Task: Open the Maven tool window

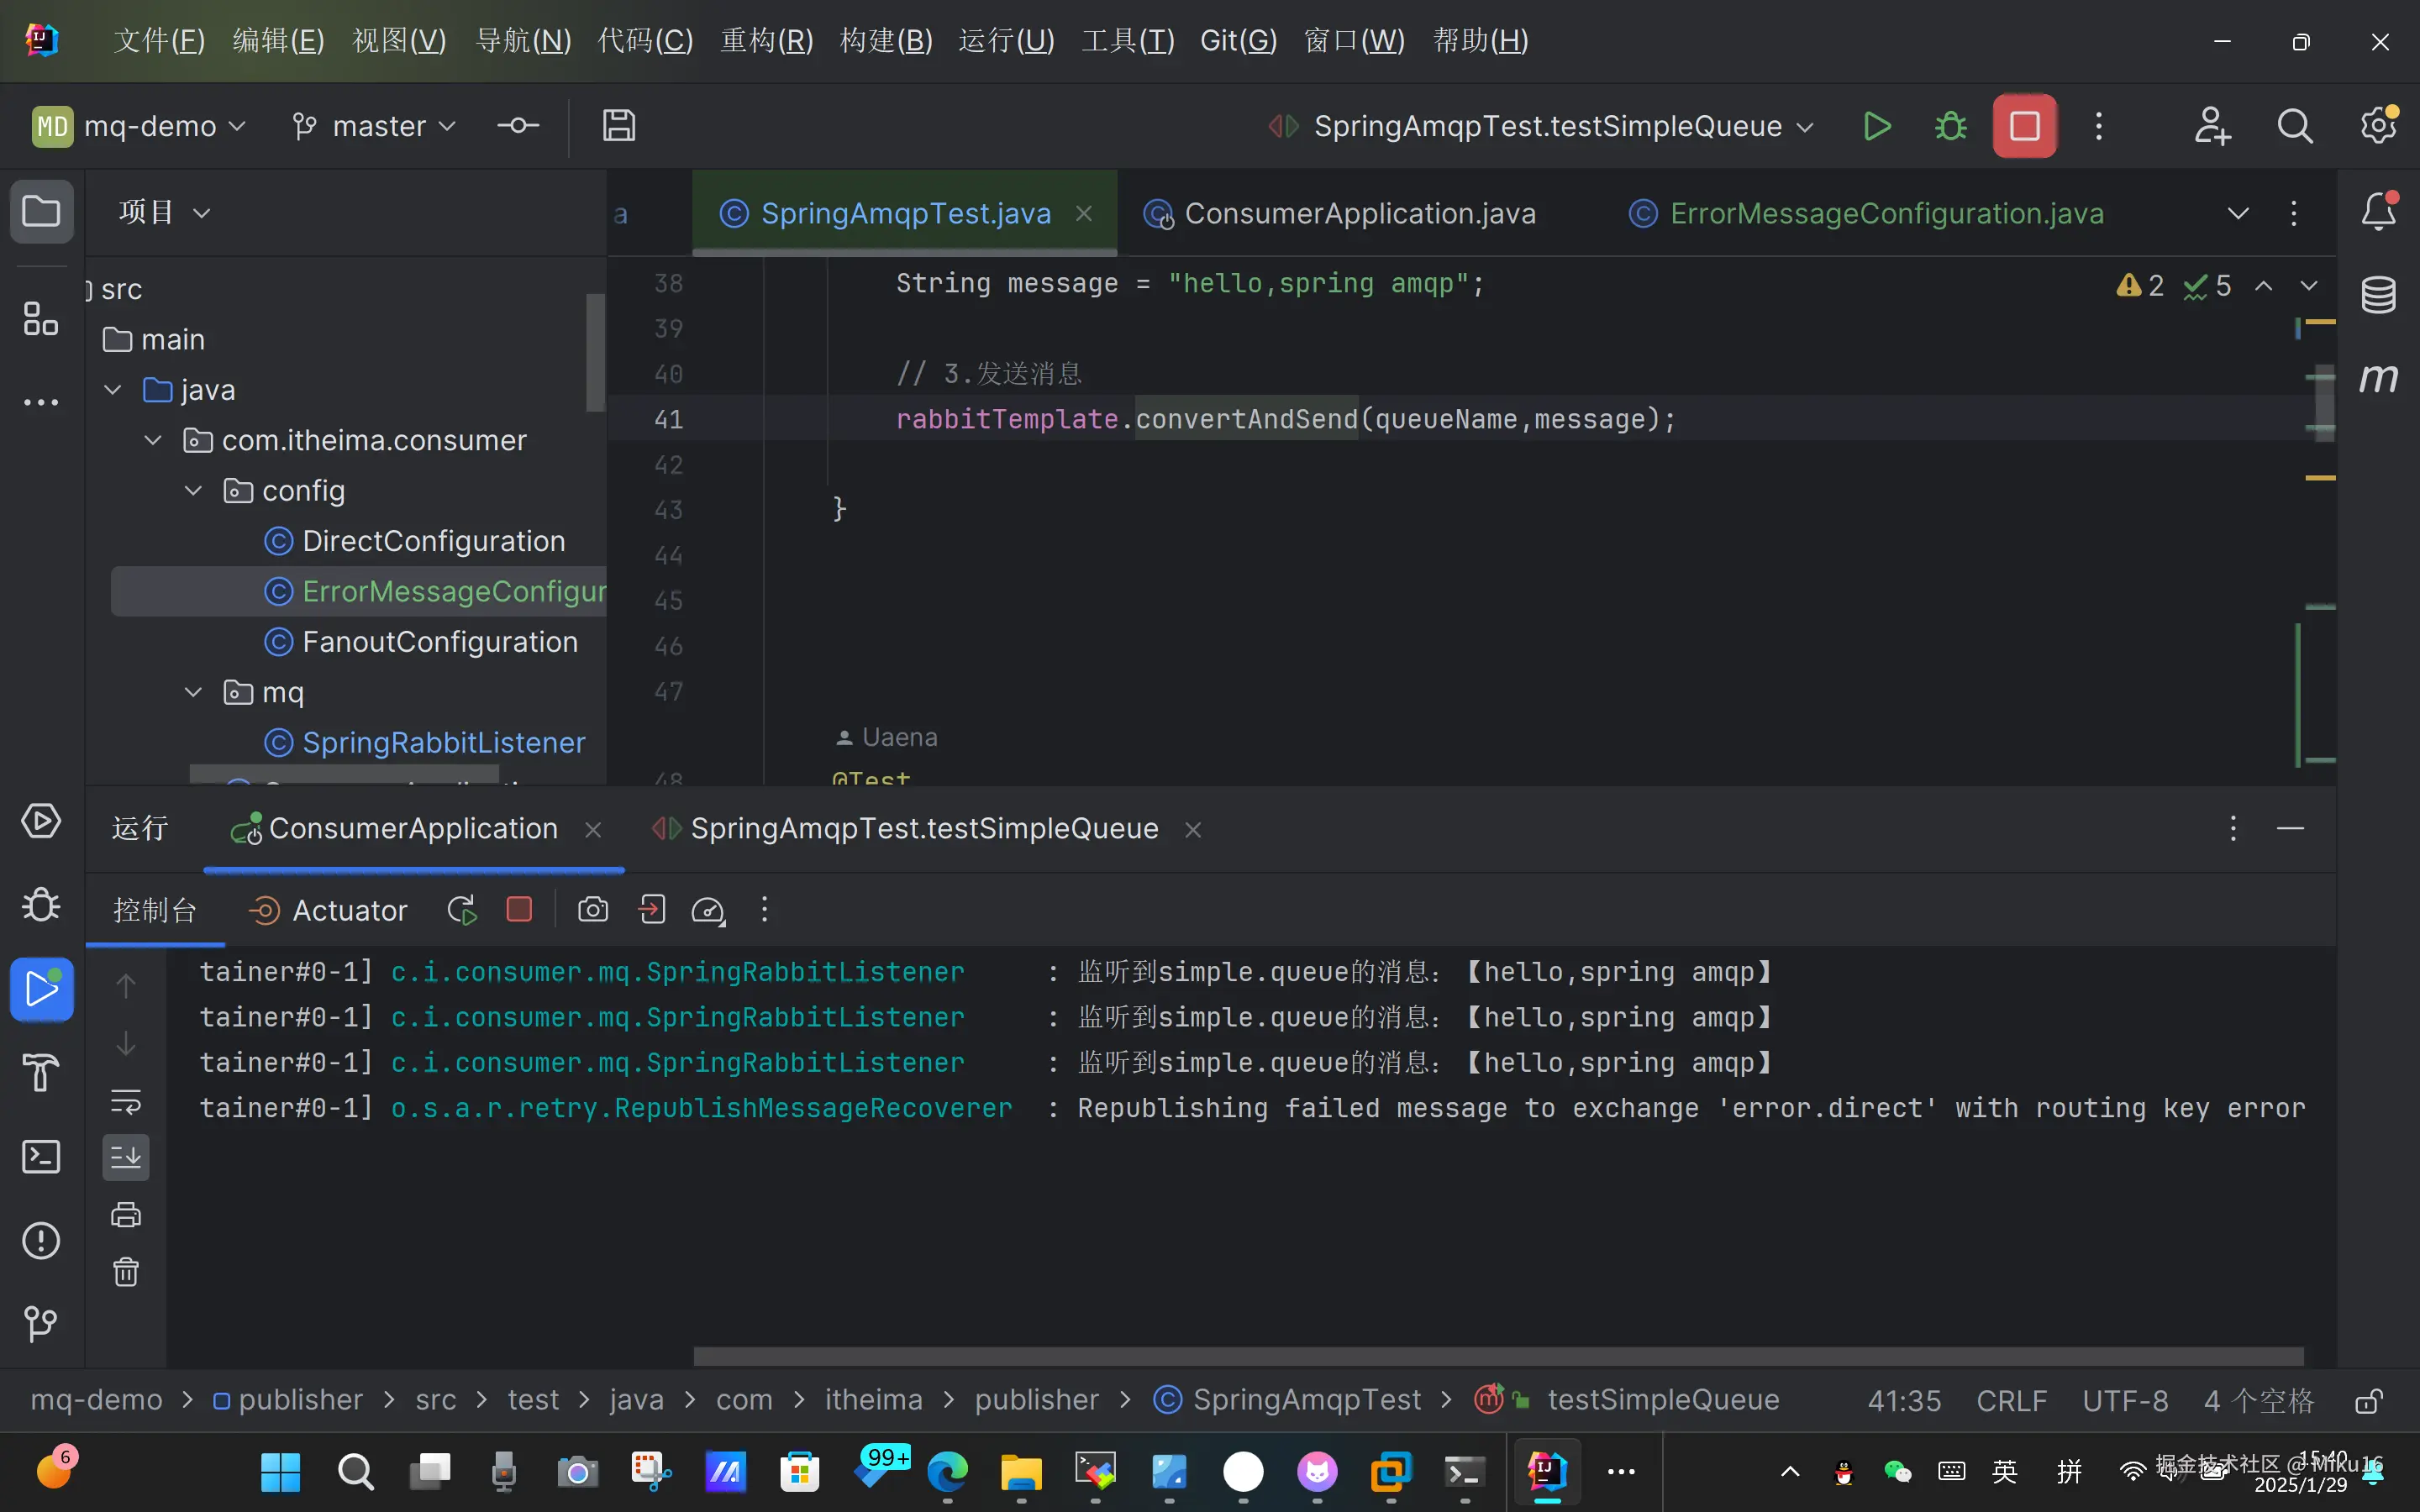Action: point(2378,378)
